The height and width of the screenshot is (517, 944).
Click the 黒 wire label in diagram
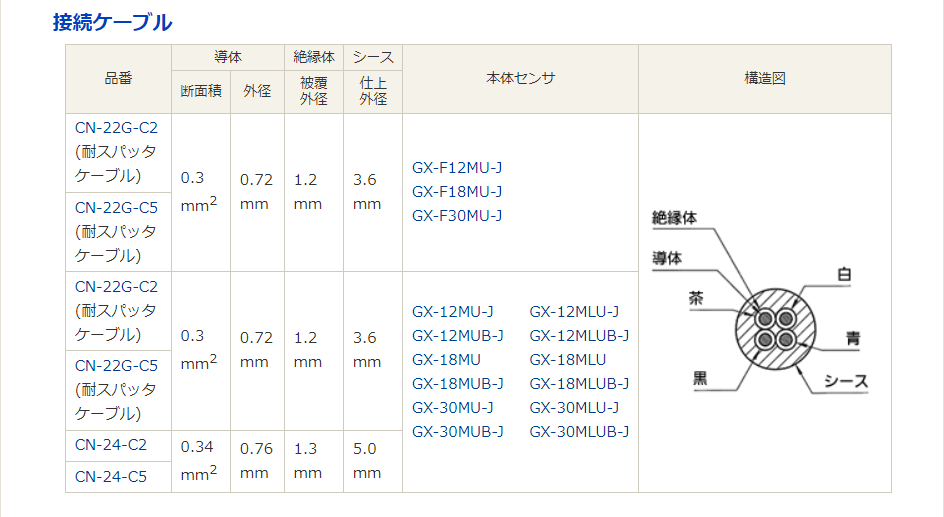pos(700,379)
